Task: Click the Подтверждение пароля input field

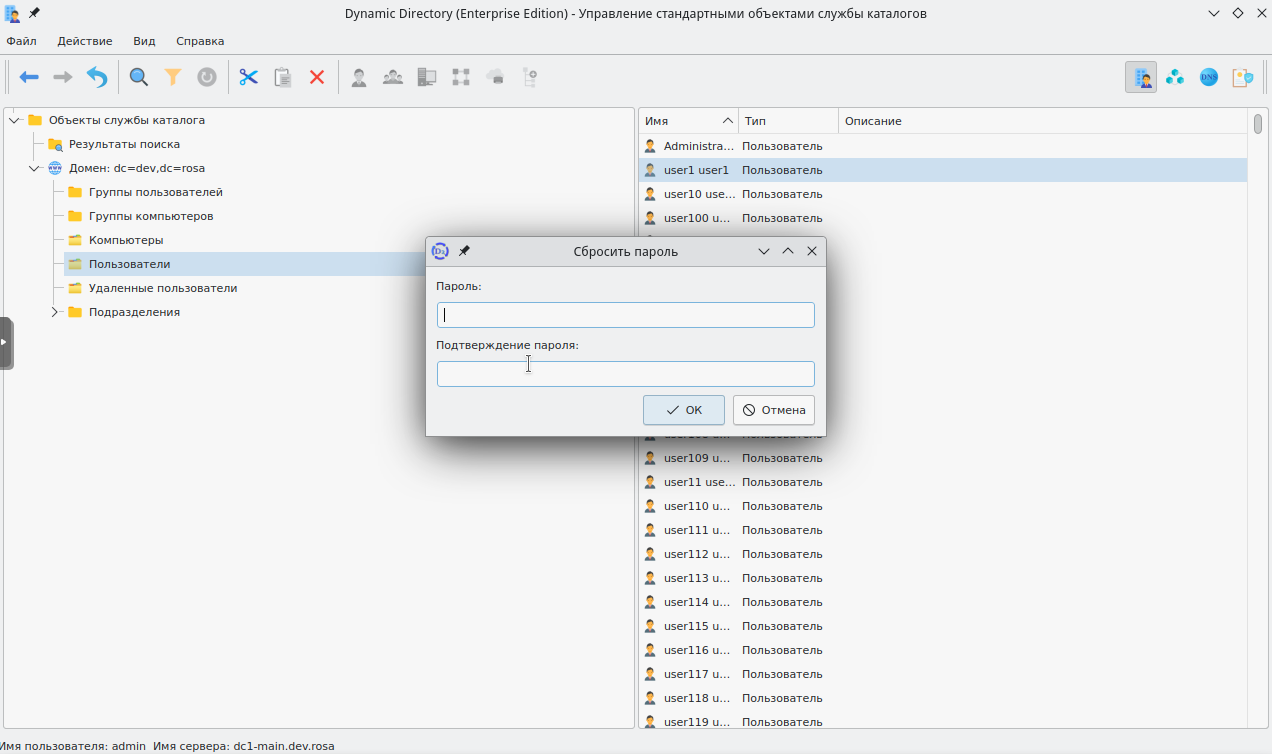Action: 626,374
